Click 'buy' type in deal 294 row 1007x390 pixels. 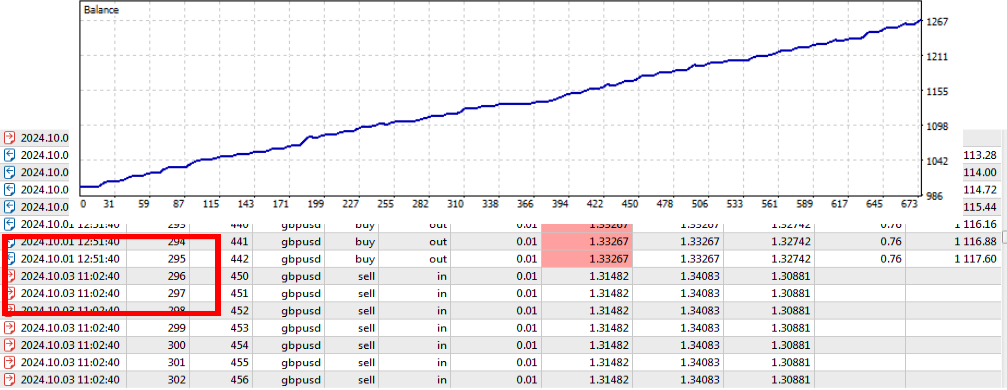point(365,242)
